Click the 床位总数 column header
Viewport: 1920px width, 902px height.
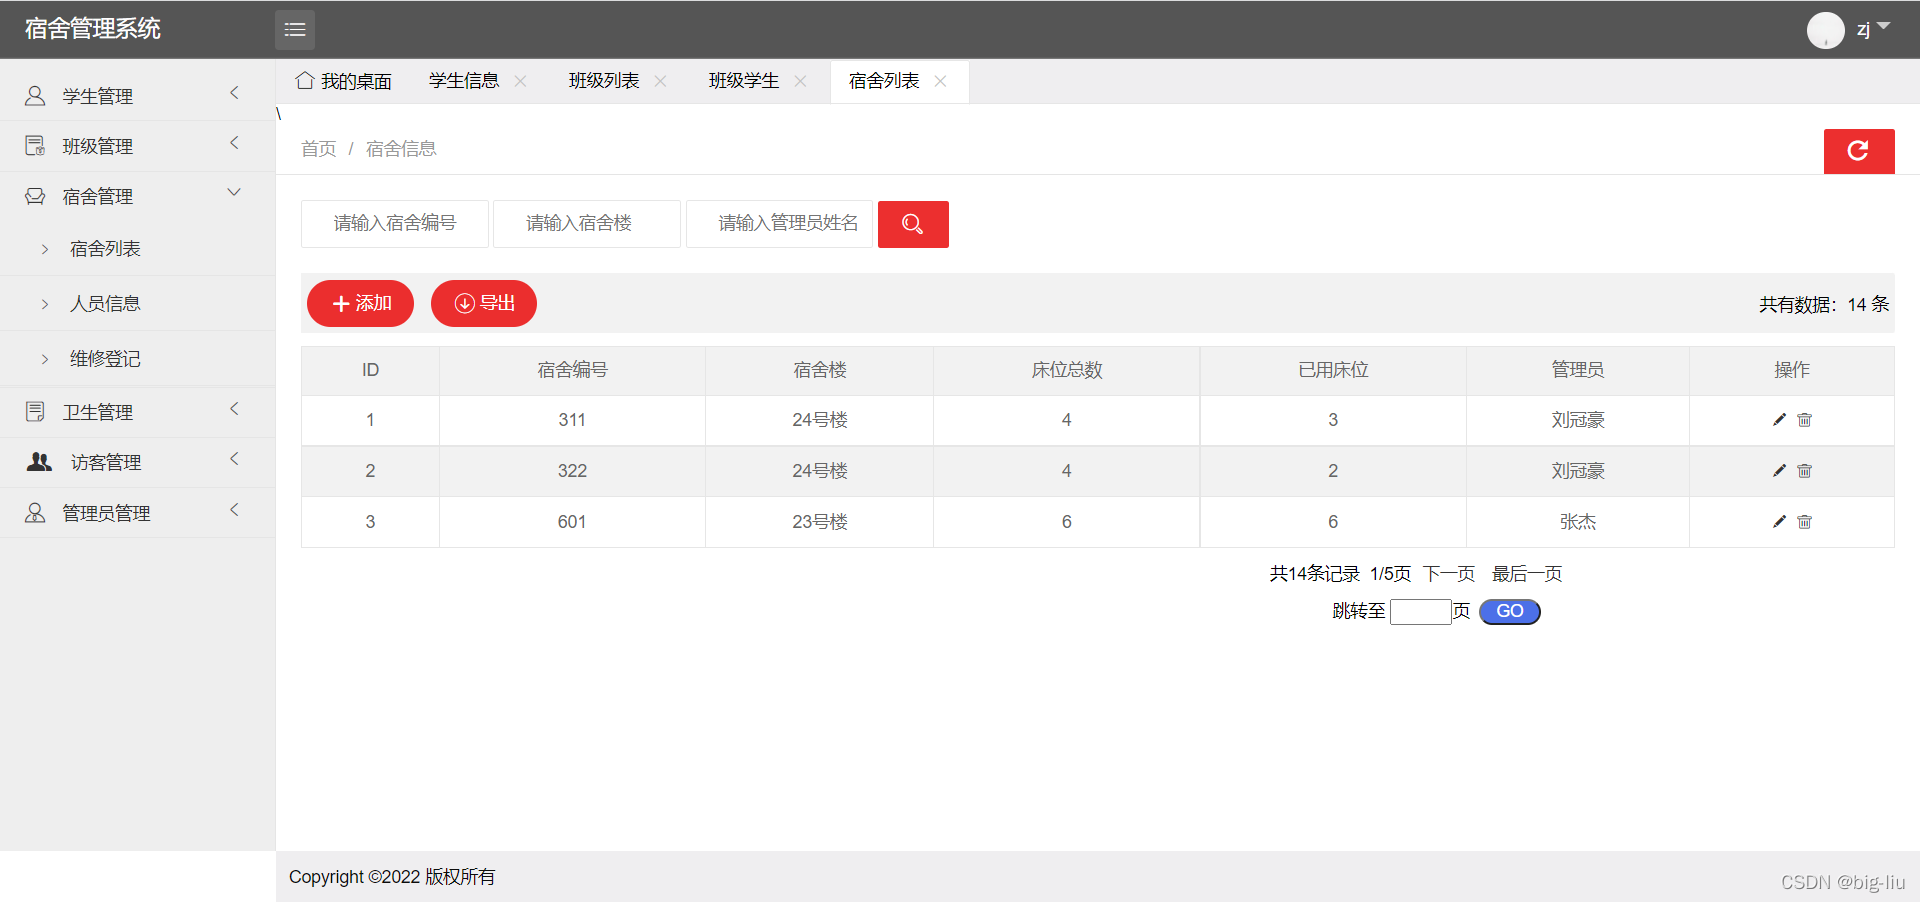pyautogui.click(x=1067, y=370)
